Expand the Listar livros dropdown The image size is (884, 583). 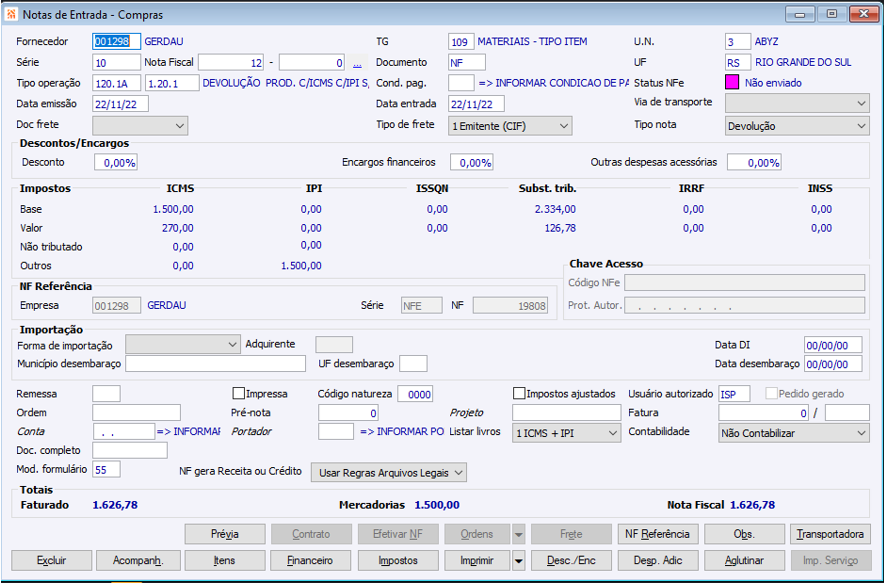click(x=566, y=433)
